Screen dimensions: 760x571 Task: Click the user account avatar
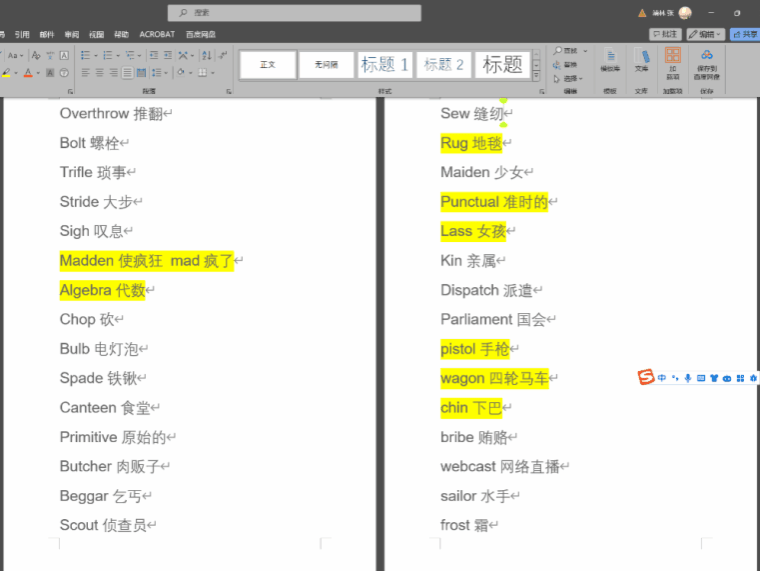685,13
